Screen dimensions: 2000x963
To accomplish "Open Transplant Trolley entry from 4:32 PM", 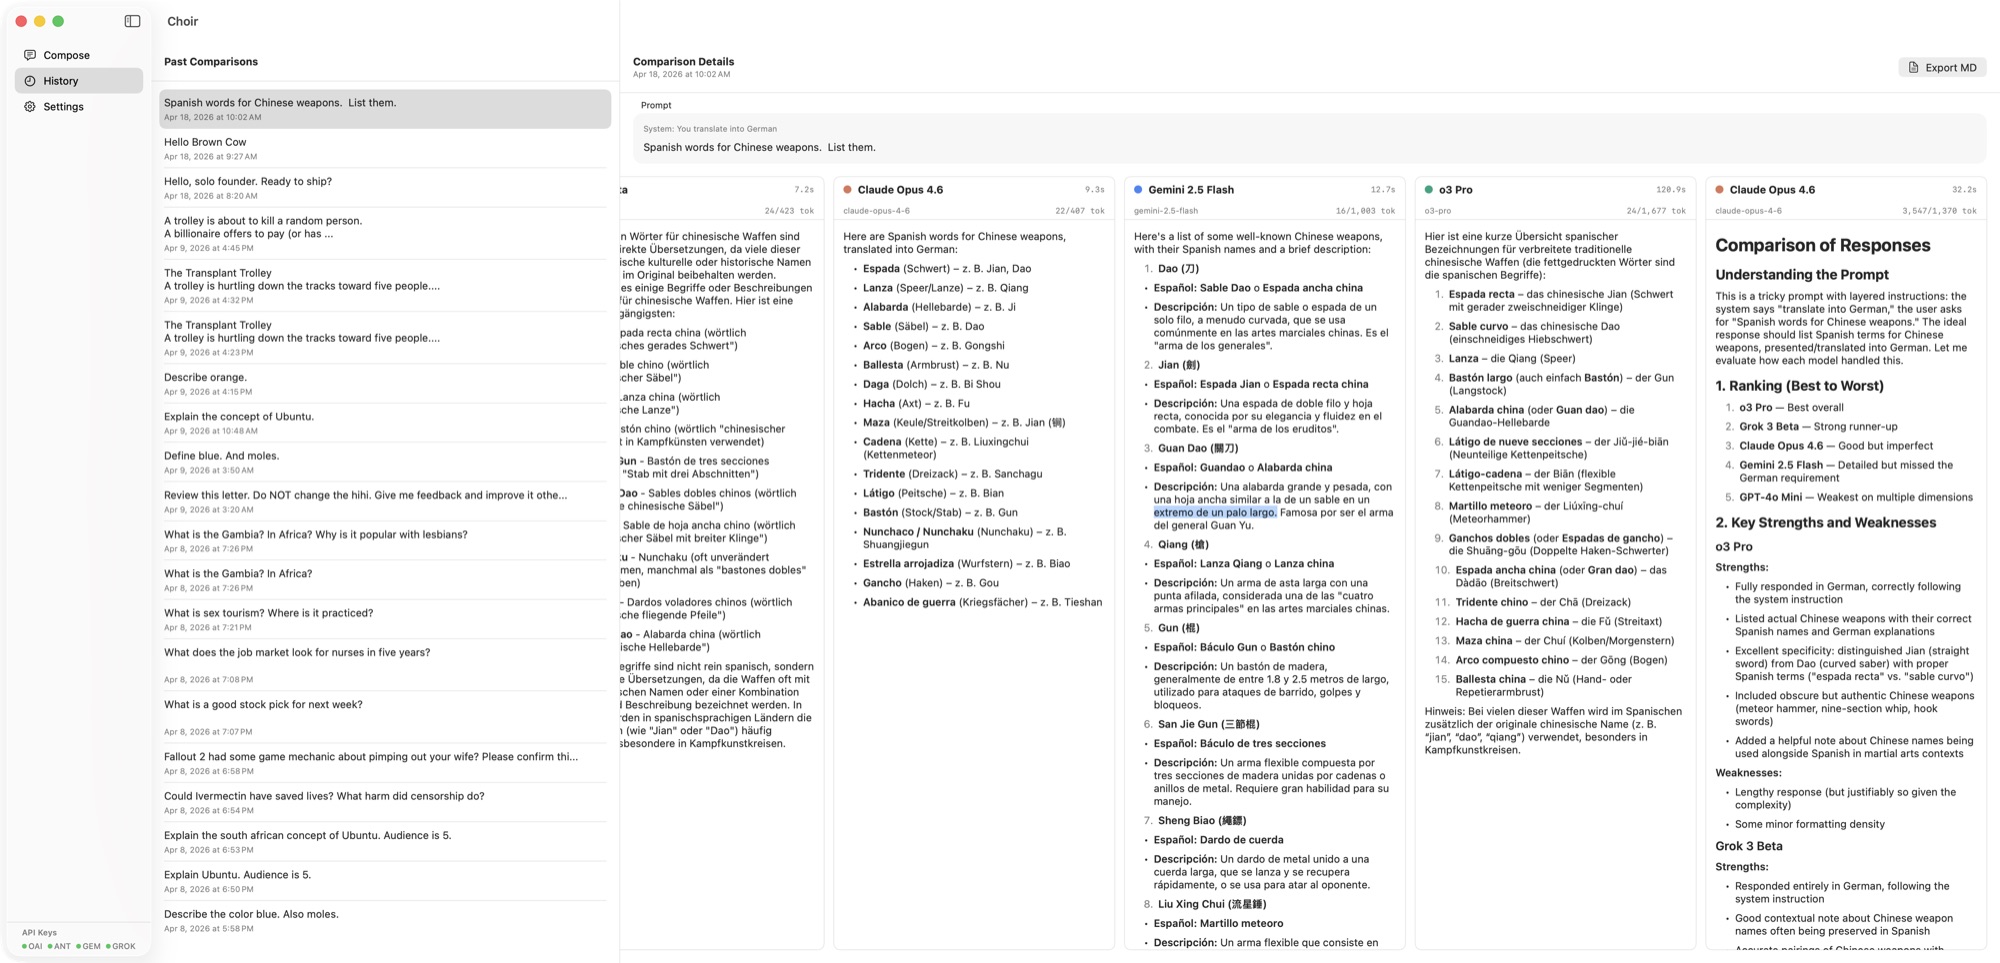I will [x=385, y=285].
